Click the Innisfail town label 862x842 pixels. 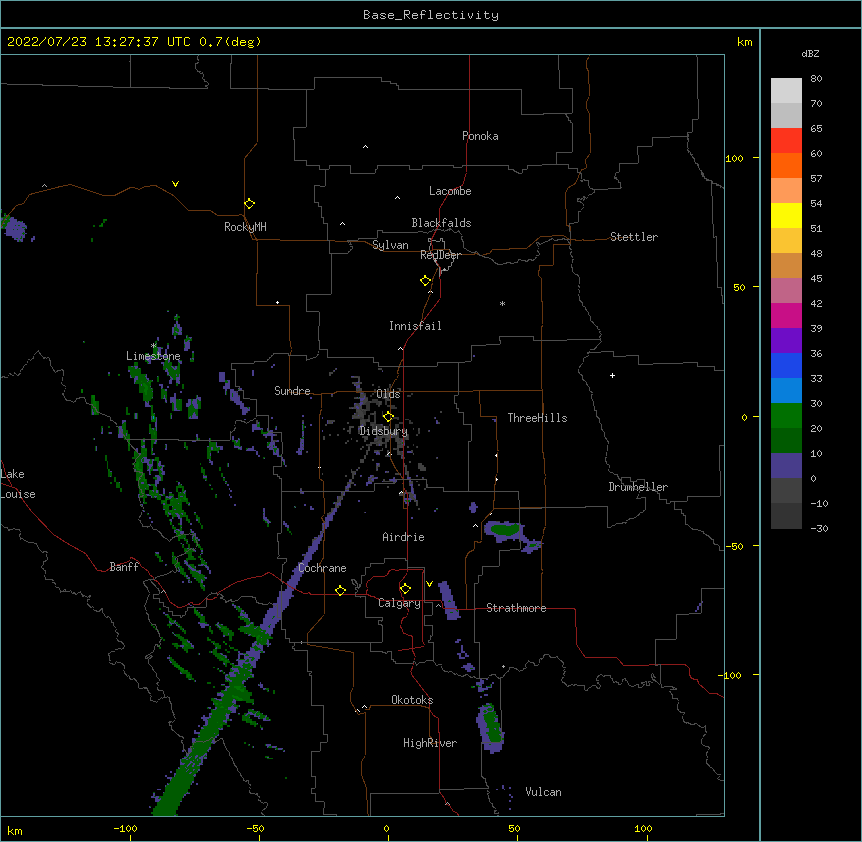click(415, 326)
